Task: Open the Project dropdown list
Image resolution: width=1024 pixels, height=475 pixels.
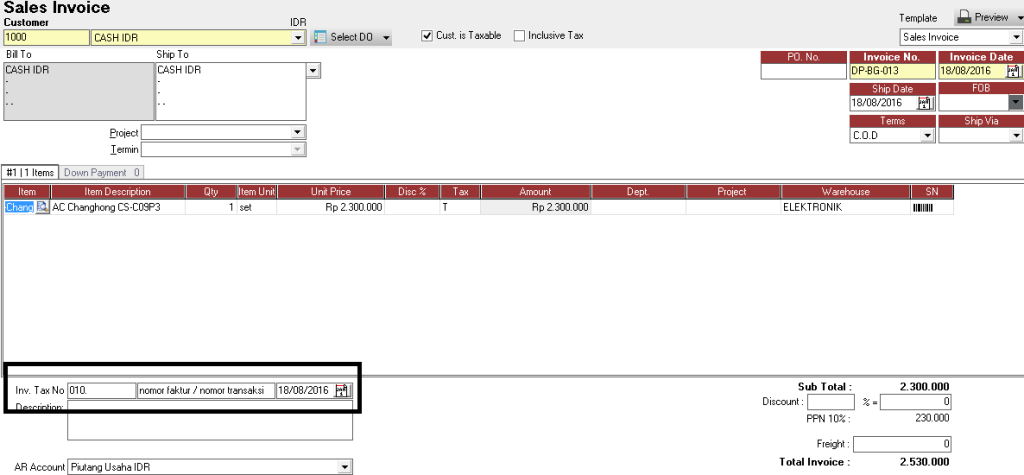Action: (298, 133)
